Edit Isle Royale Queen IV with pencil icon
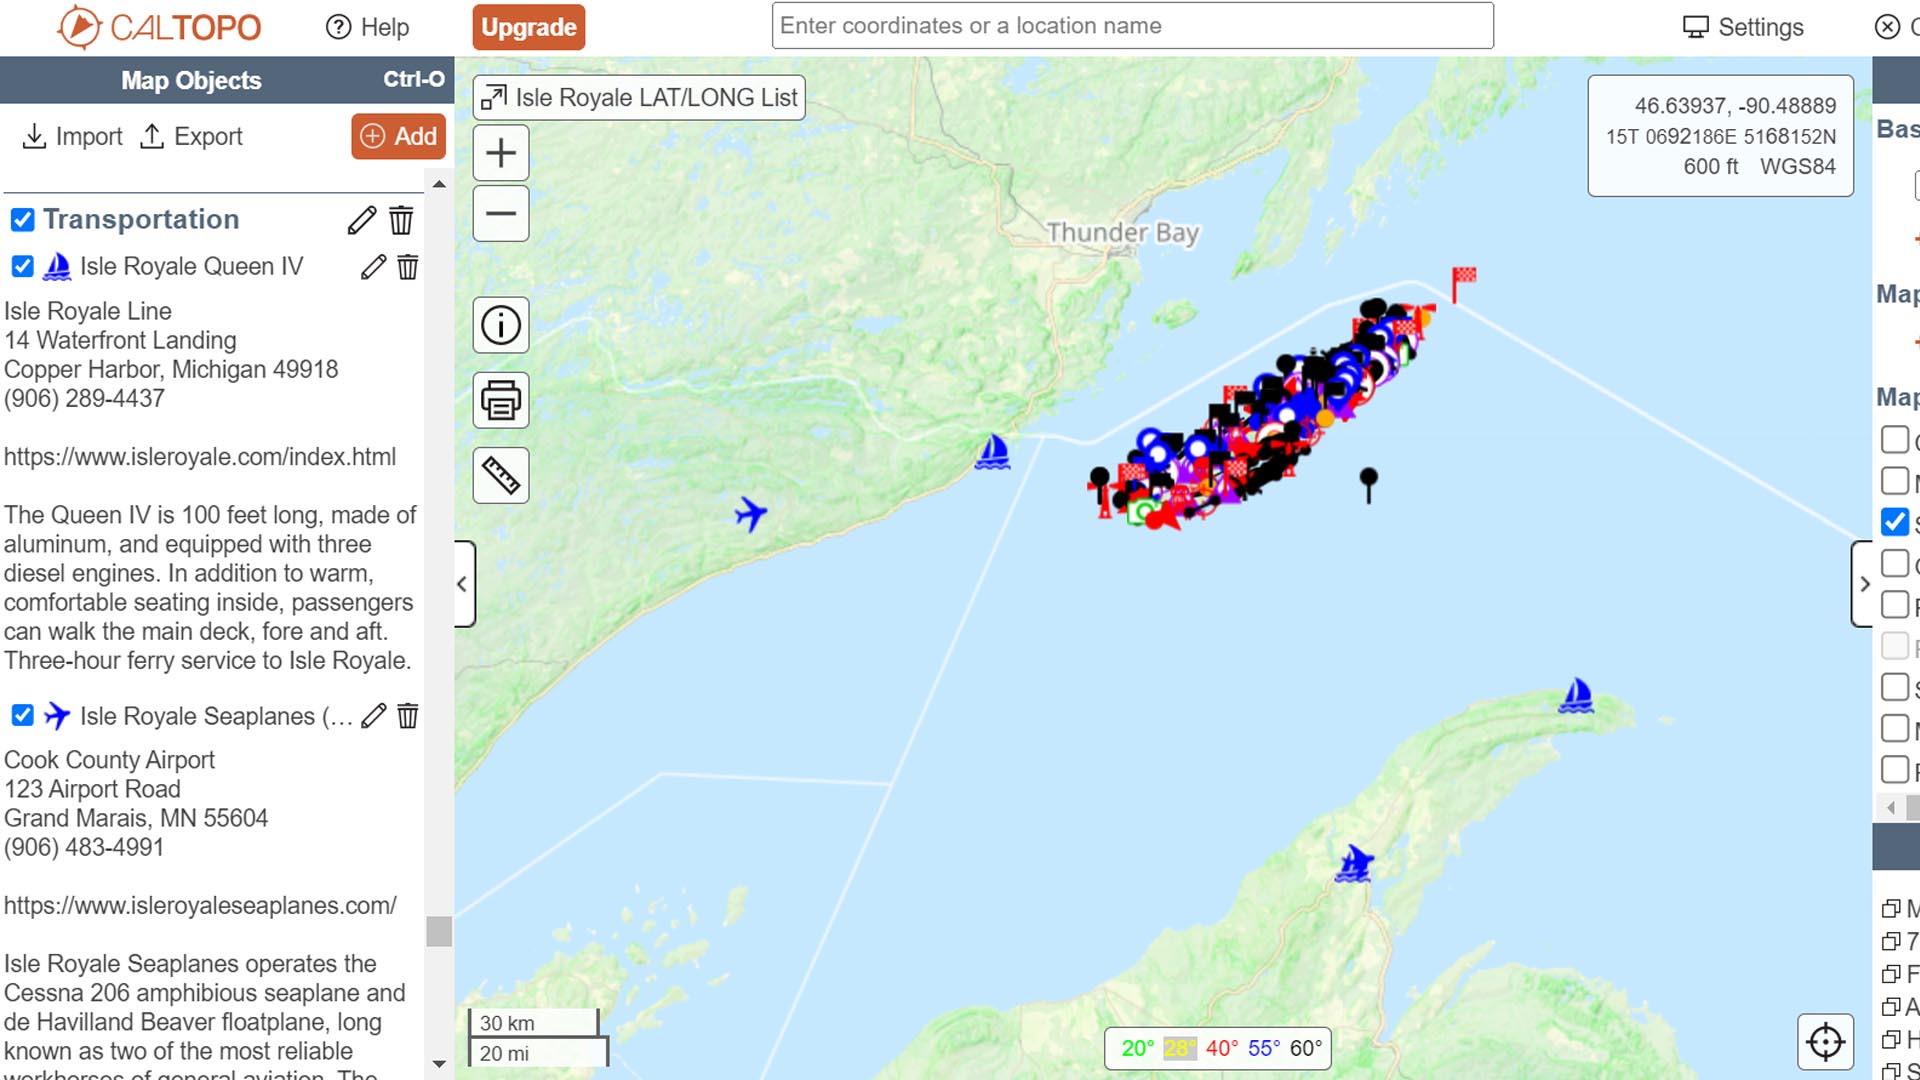 [x=373, y=267]
